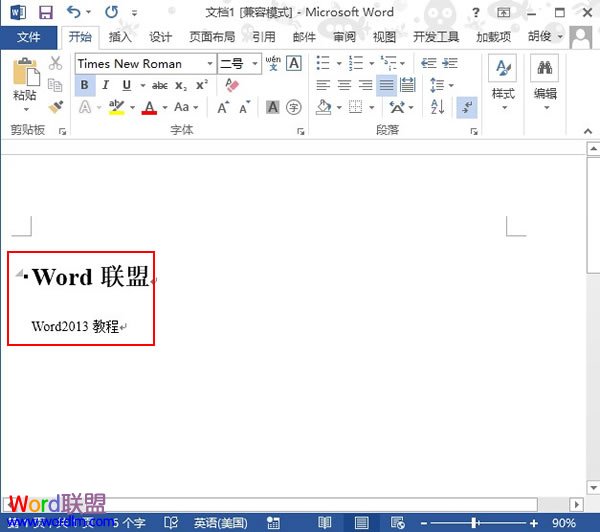Open Word Help question mark icon
The image size is (600, 532).
pos(475,13)
